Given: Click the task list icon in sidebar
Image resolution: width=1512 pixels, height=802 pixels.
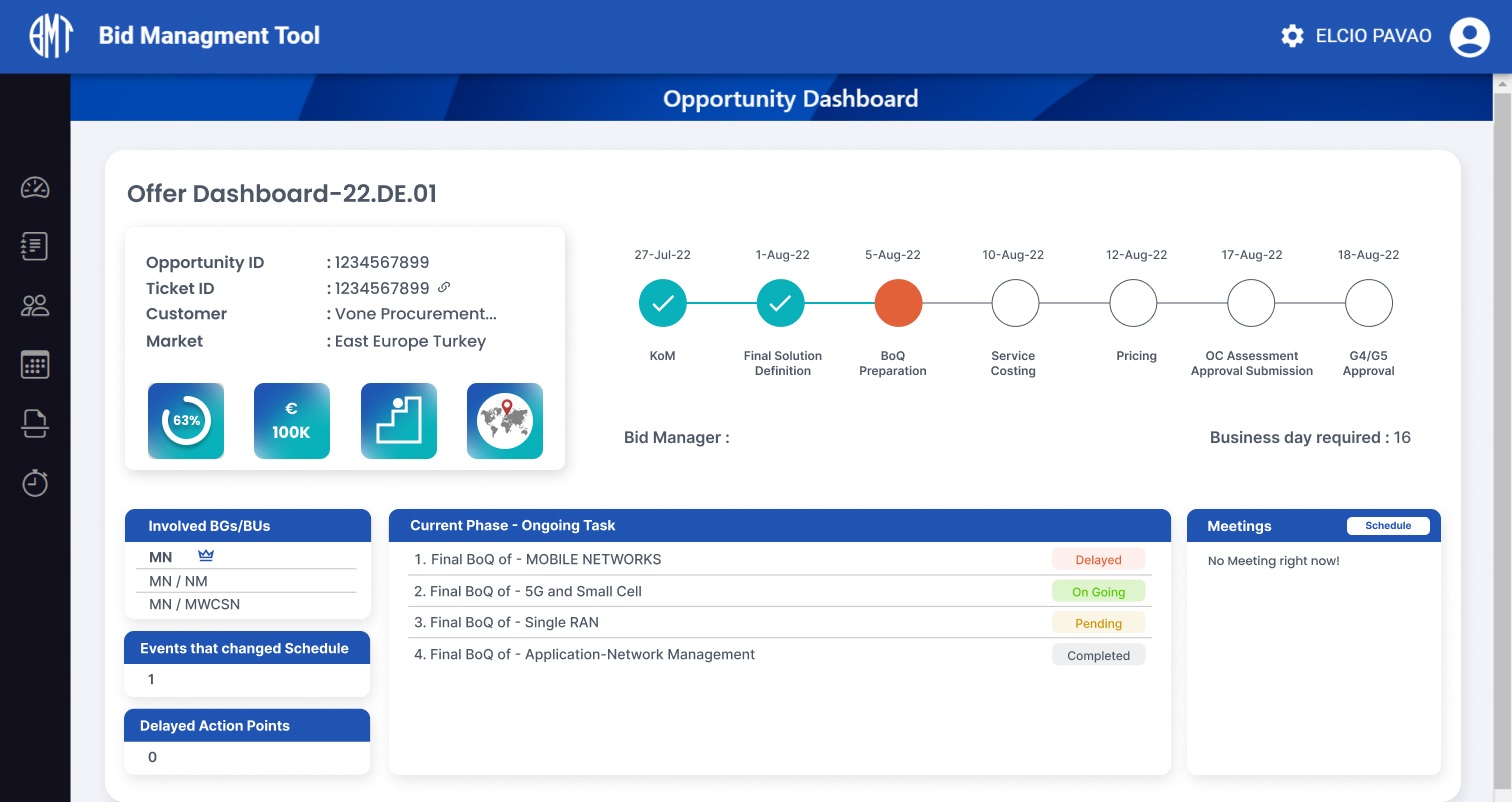Looking at the screenshot, I should tap(35, 246).
